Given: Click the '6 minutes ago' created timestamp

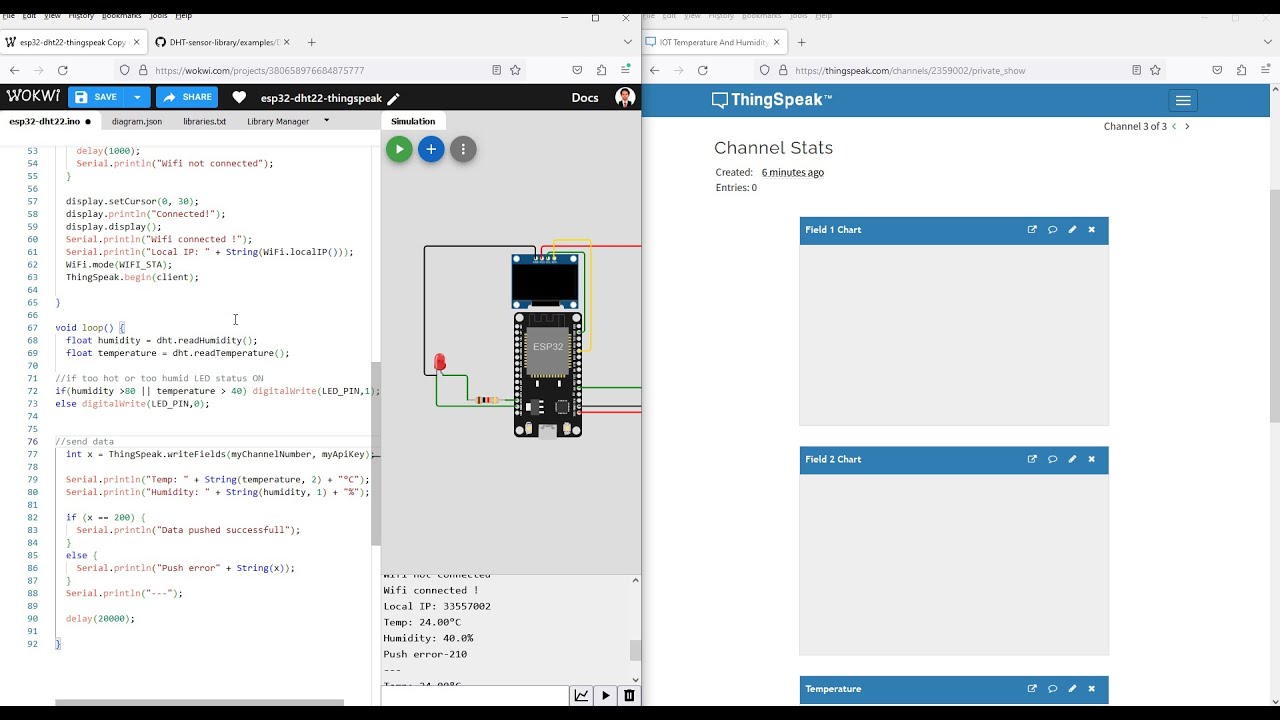Looking at the screenshot, I should point(792,172).
